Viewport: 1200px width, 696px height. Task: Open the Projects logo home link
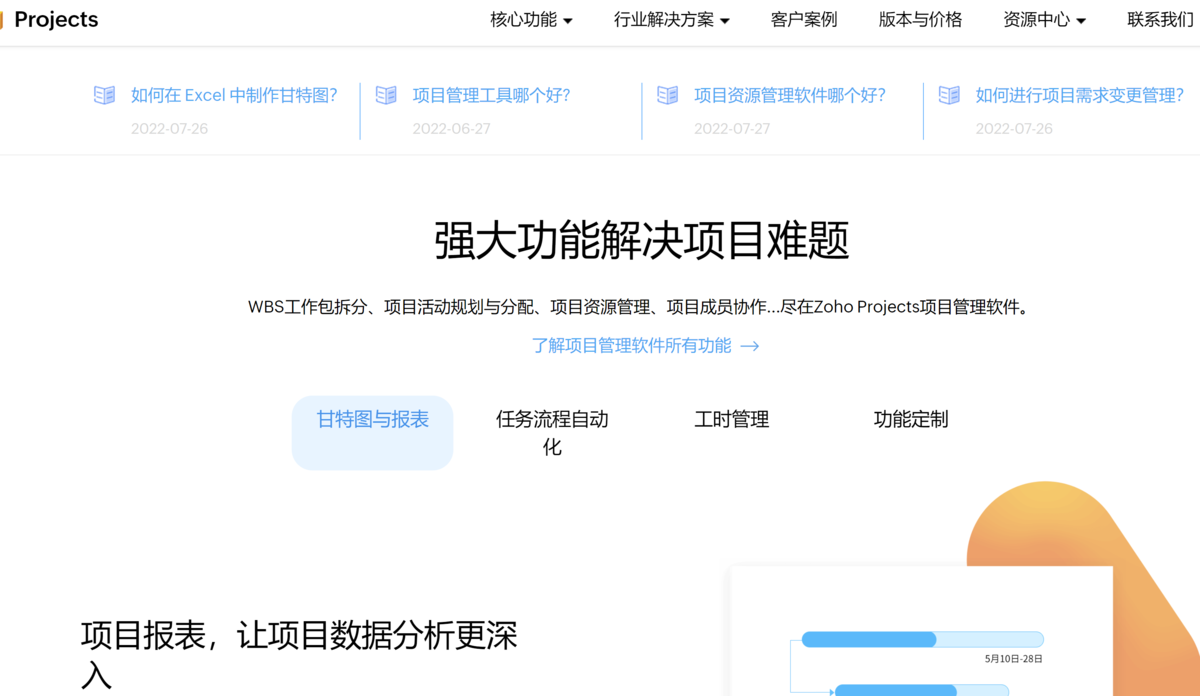pyautogui.click(x=50, y=19)
